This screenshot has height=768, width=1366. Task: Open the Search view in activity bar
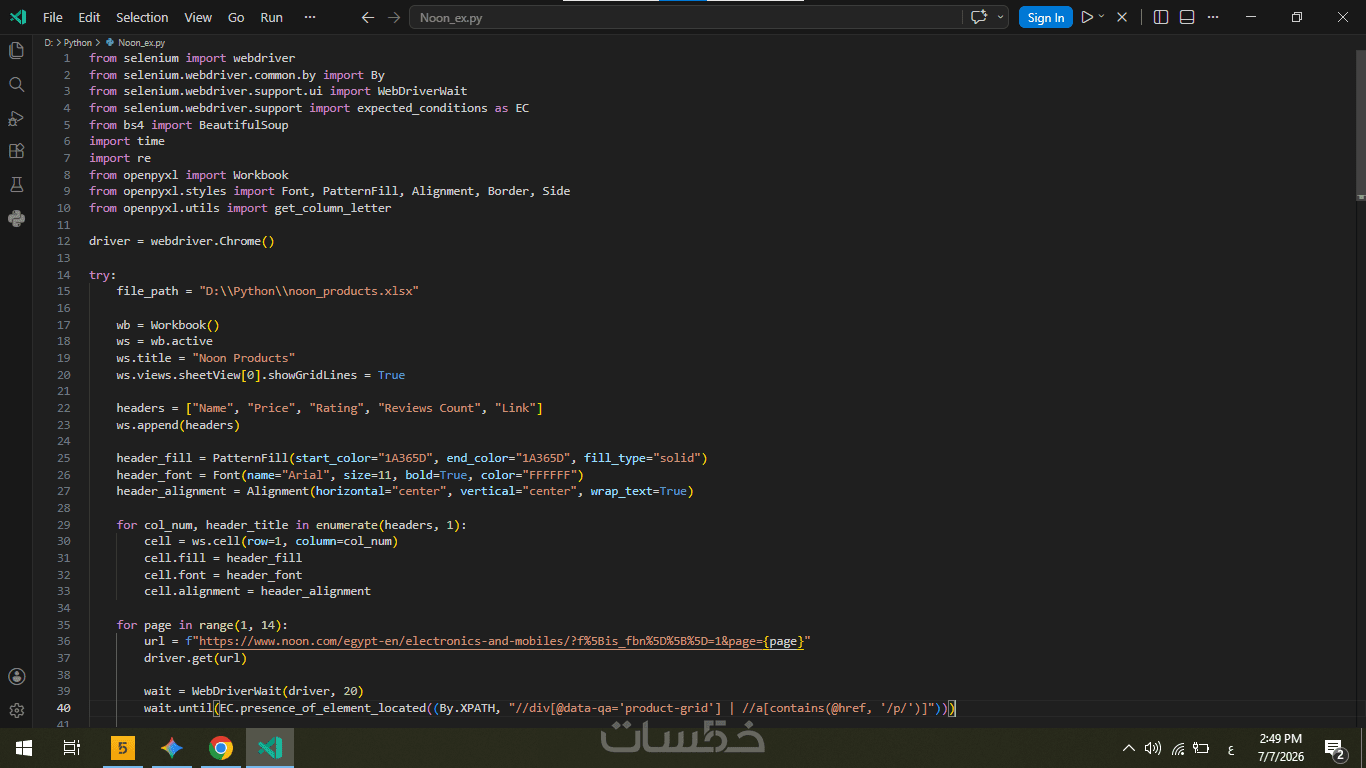click(x=16, y=84)
